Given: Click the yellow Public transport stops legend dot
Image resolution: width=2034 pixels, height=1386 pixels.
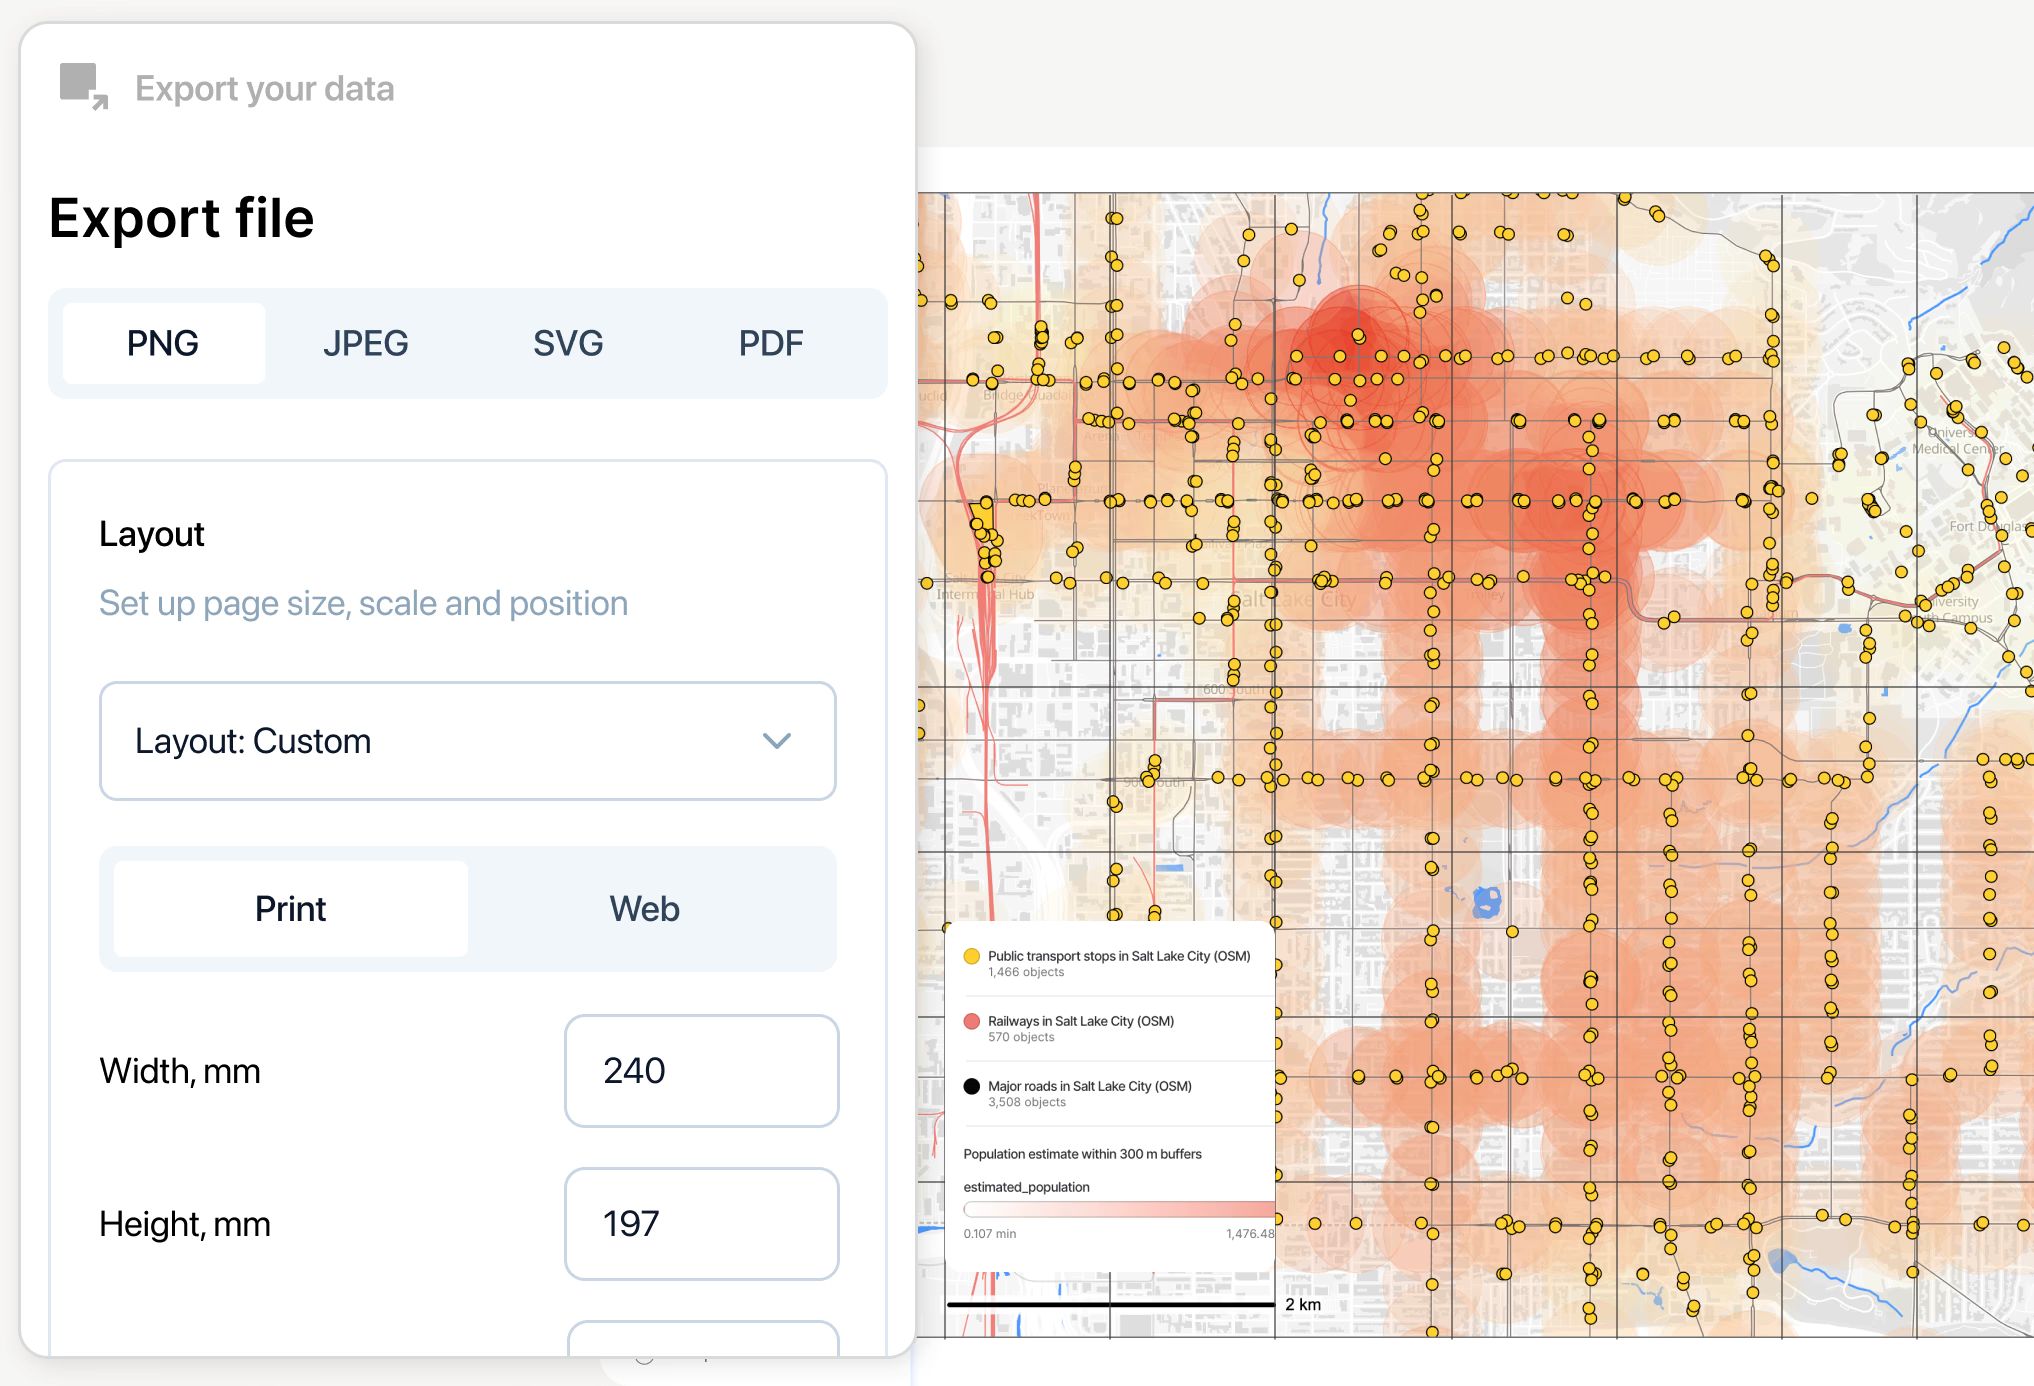Looking at the screenshot, I should pos(971,956).
